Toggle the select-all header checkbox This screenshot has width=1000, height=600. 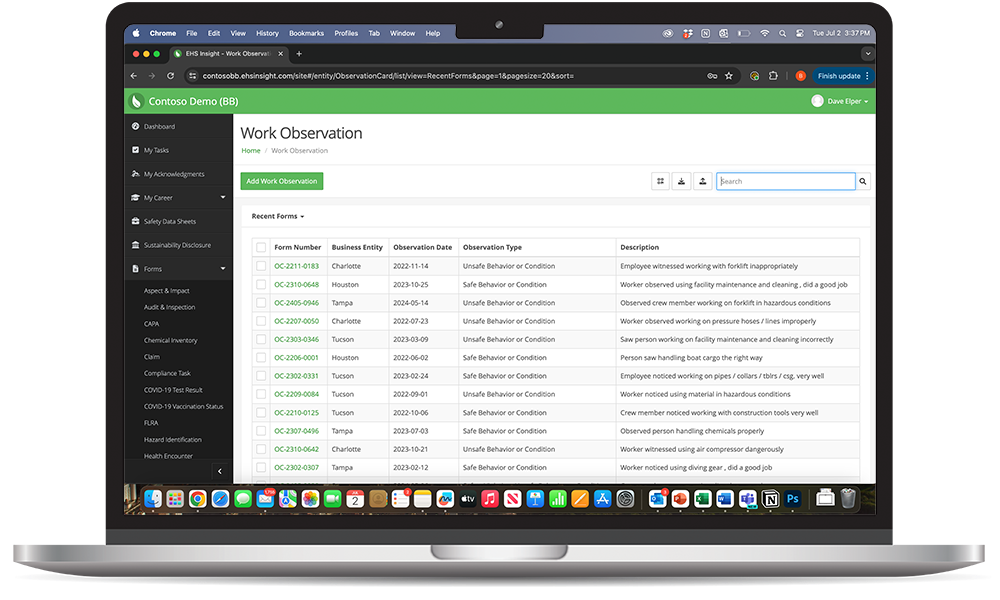coord(261,247)
